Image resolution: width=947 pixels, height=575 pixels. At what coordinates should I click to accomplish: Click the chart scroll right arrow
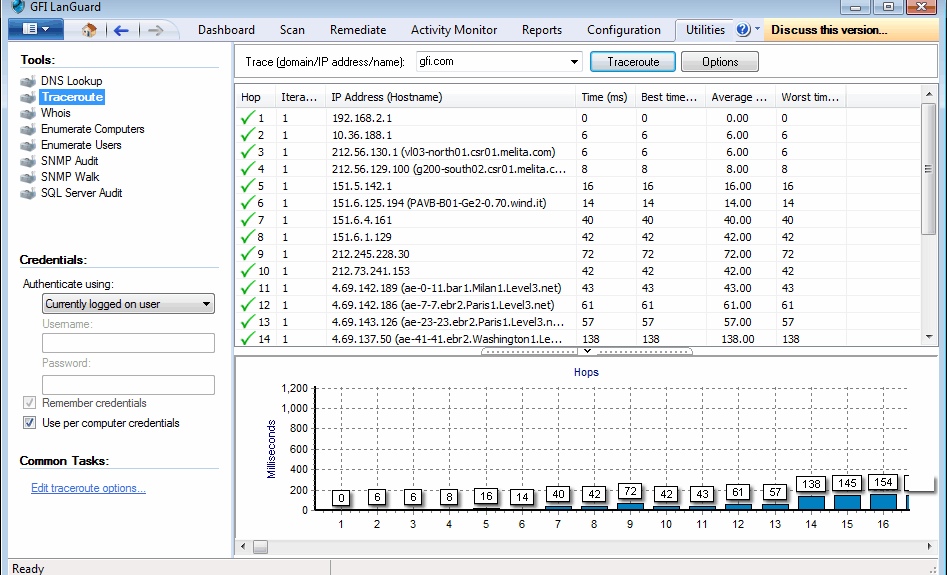(929, 547)
